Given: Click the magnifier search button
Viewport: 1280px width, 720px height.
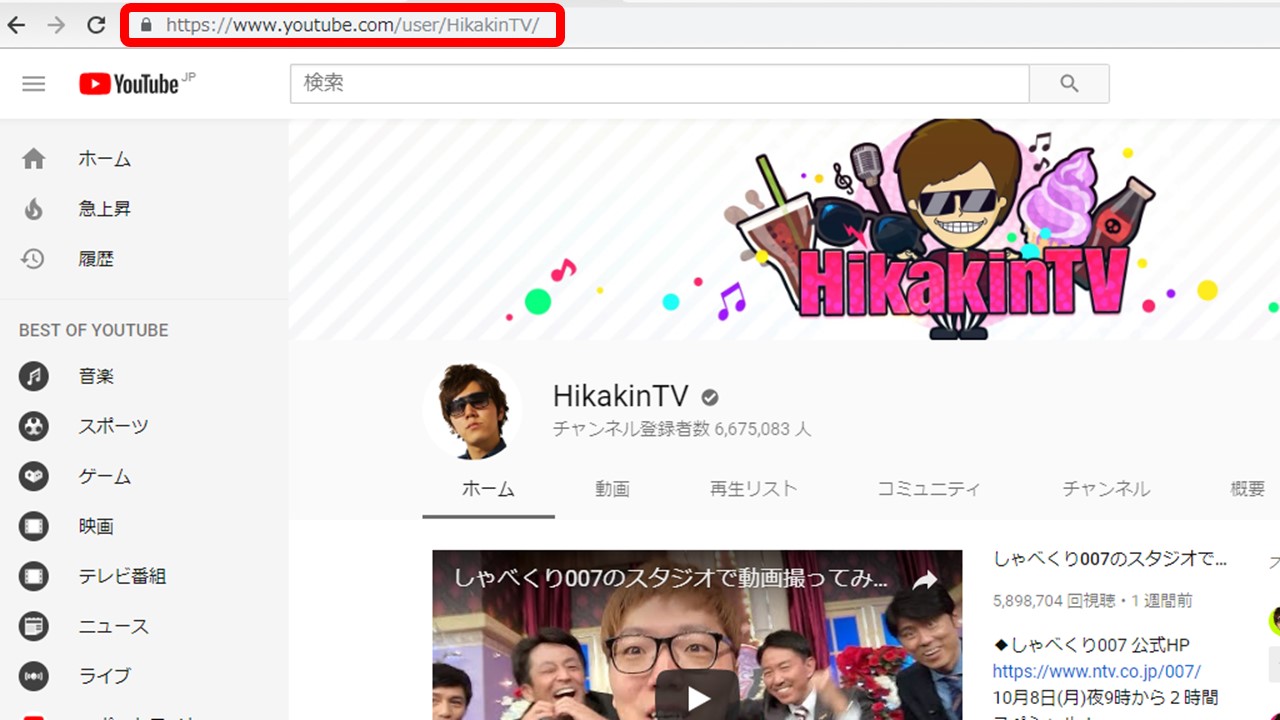Looking at the screenshot, I should [x=1069, y=84].
